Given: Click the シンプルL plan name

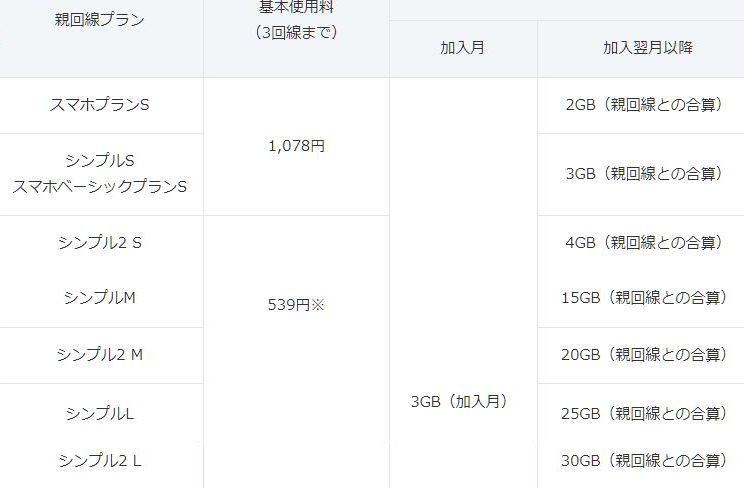Looking at the screenshot, I should coord(99,412).
